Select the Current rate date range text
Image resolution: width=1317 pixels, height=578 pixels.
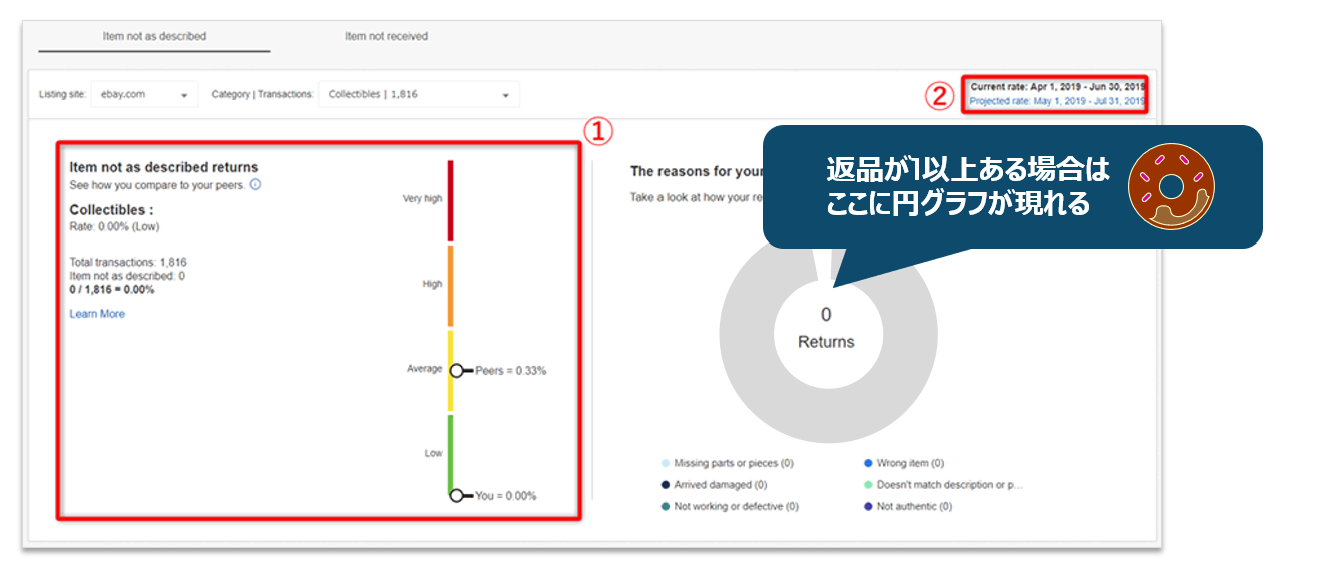coord(1057,87)
